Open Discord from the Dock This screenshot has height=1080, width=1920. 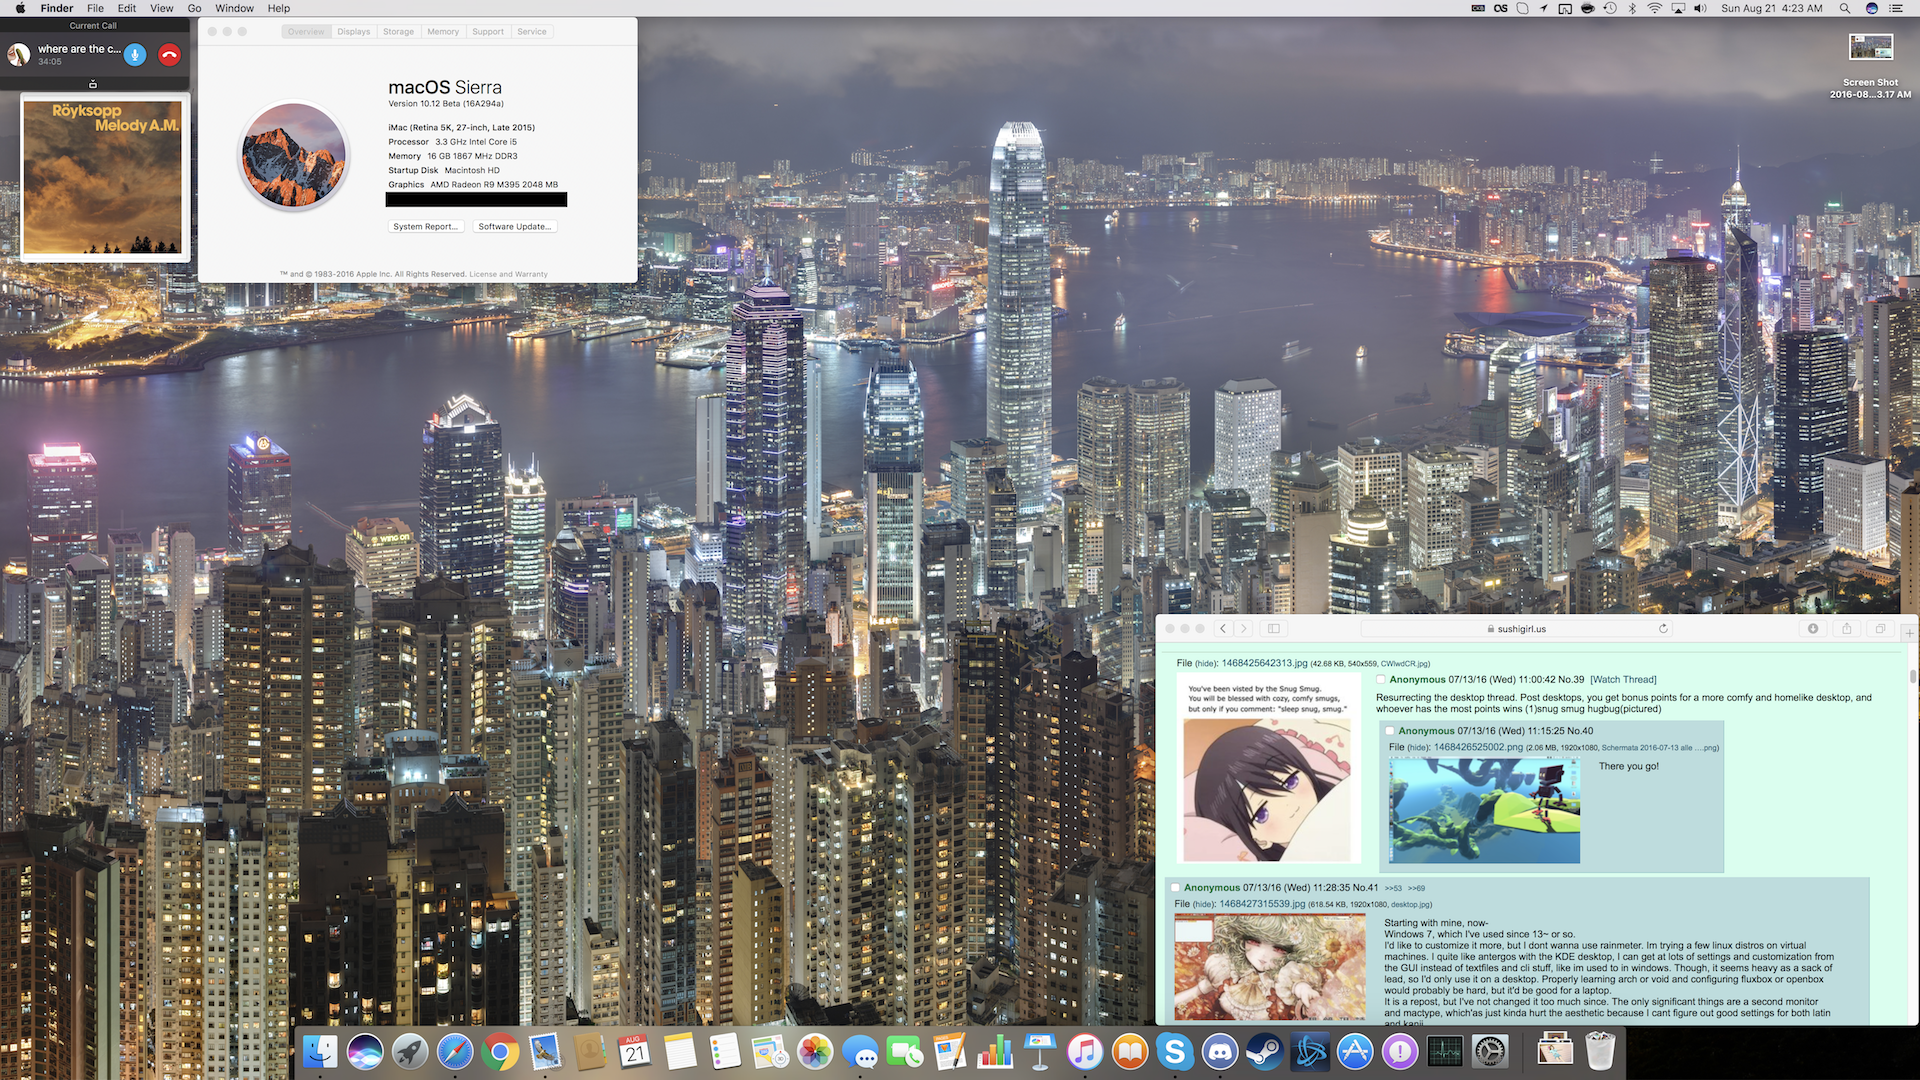click(1219, 1051)
